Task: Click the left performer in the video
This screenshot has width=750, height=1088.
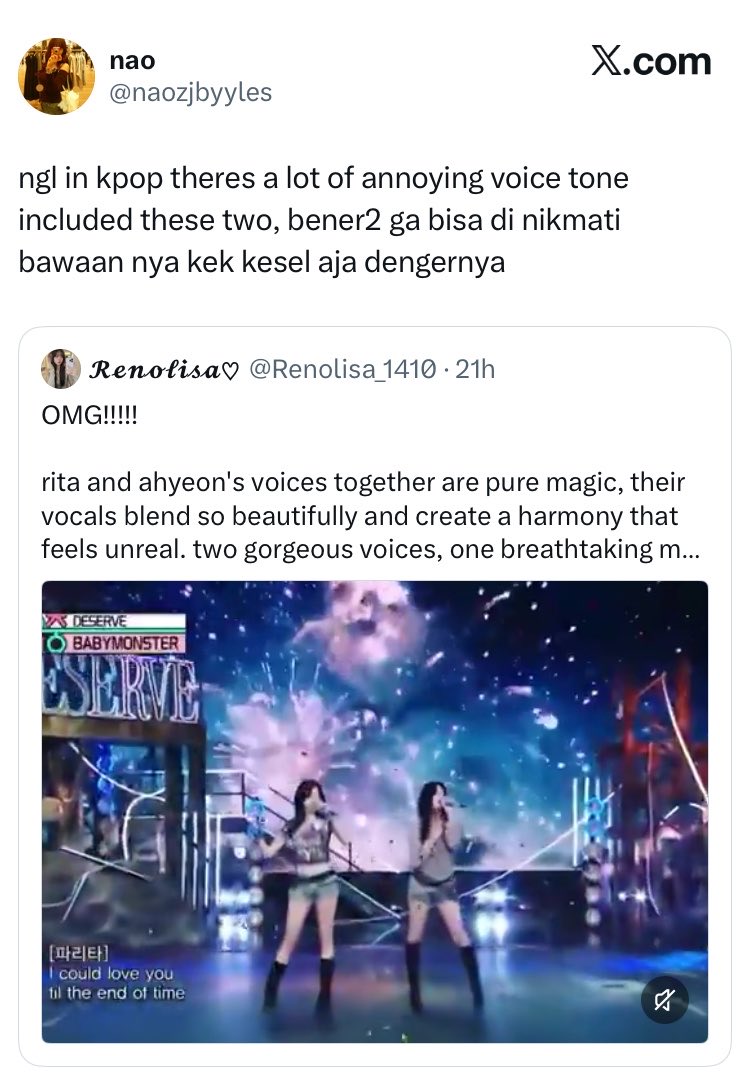Action: point(306,894)
